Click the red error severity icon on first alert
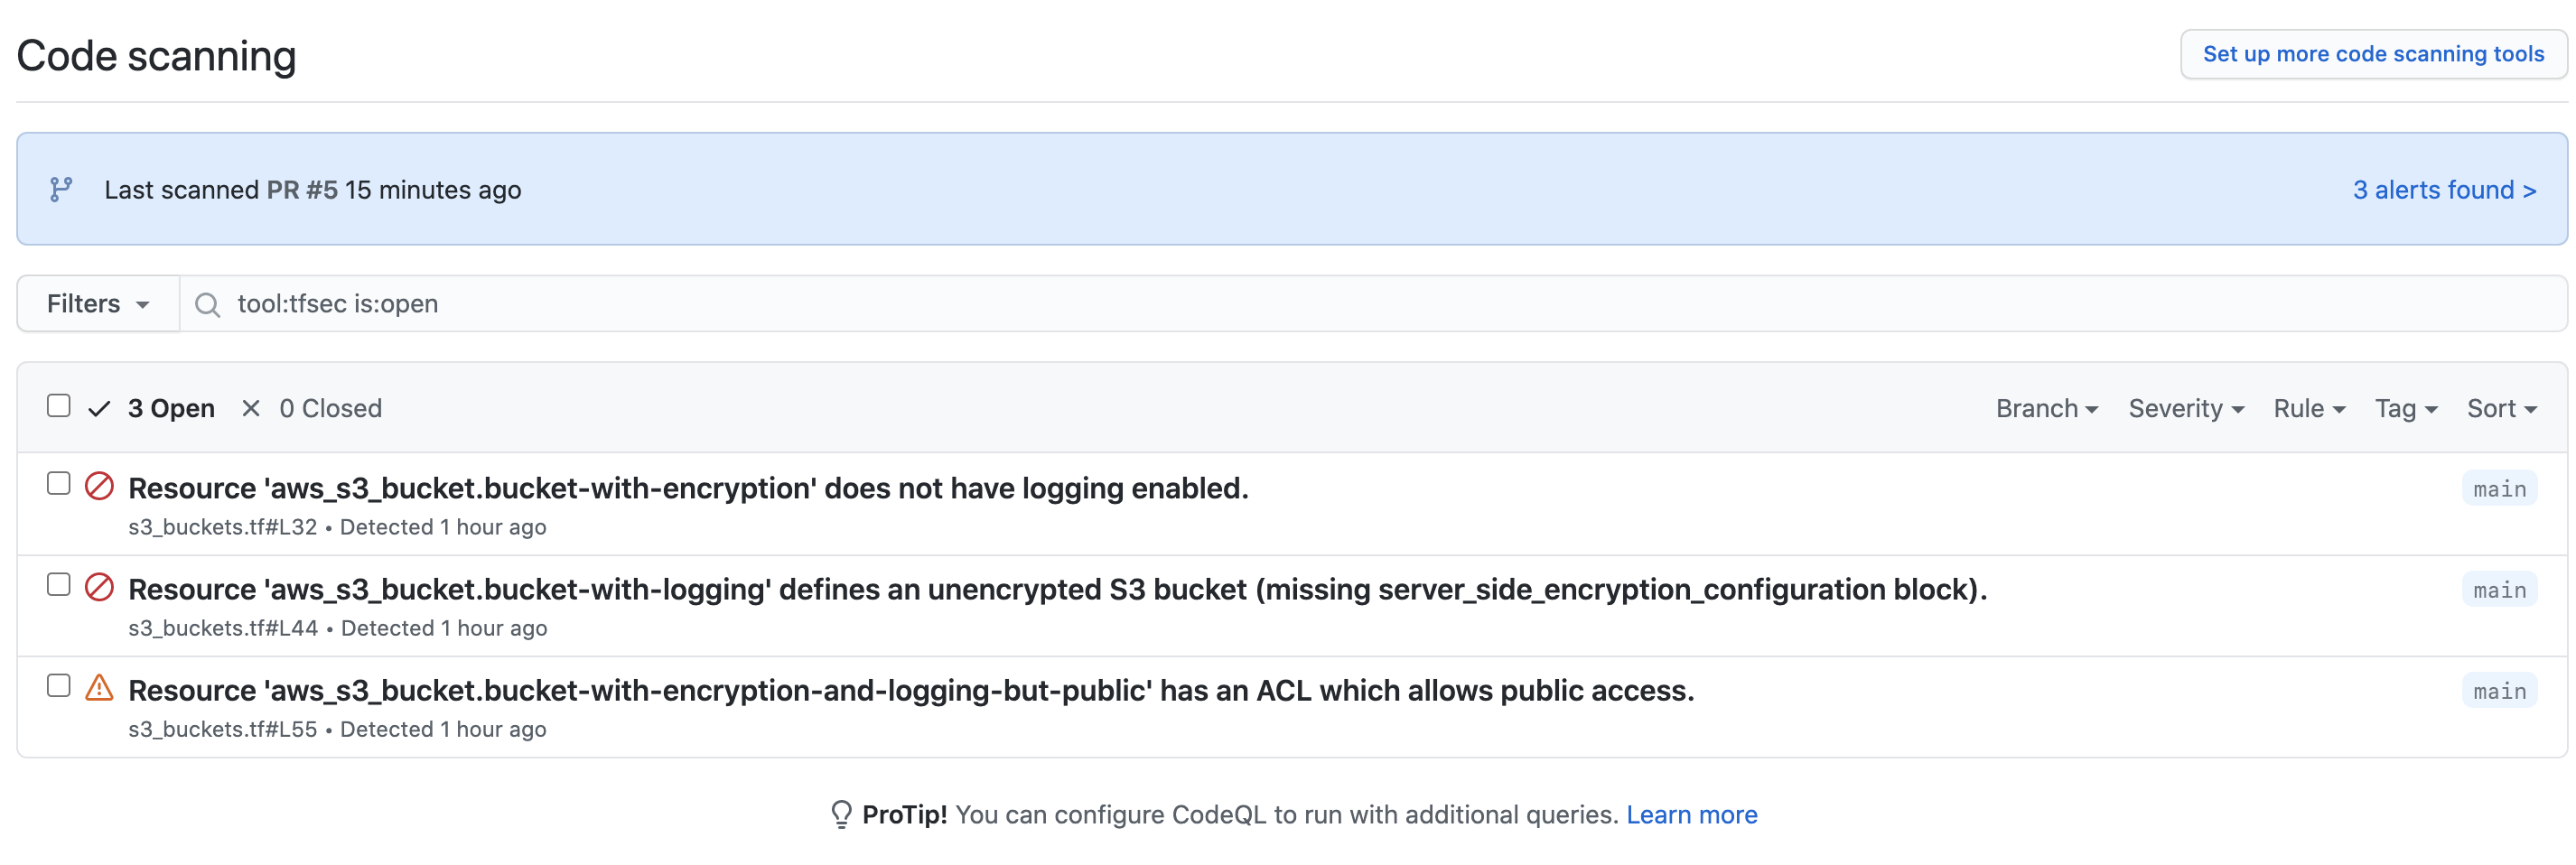 tap(100, 486)
